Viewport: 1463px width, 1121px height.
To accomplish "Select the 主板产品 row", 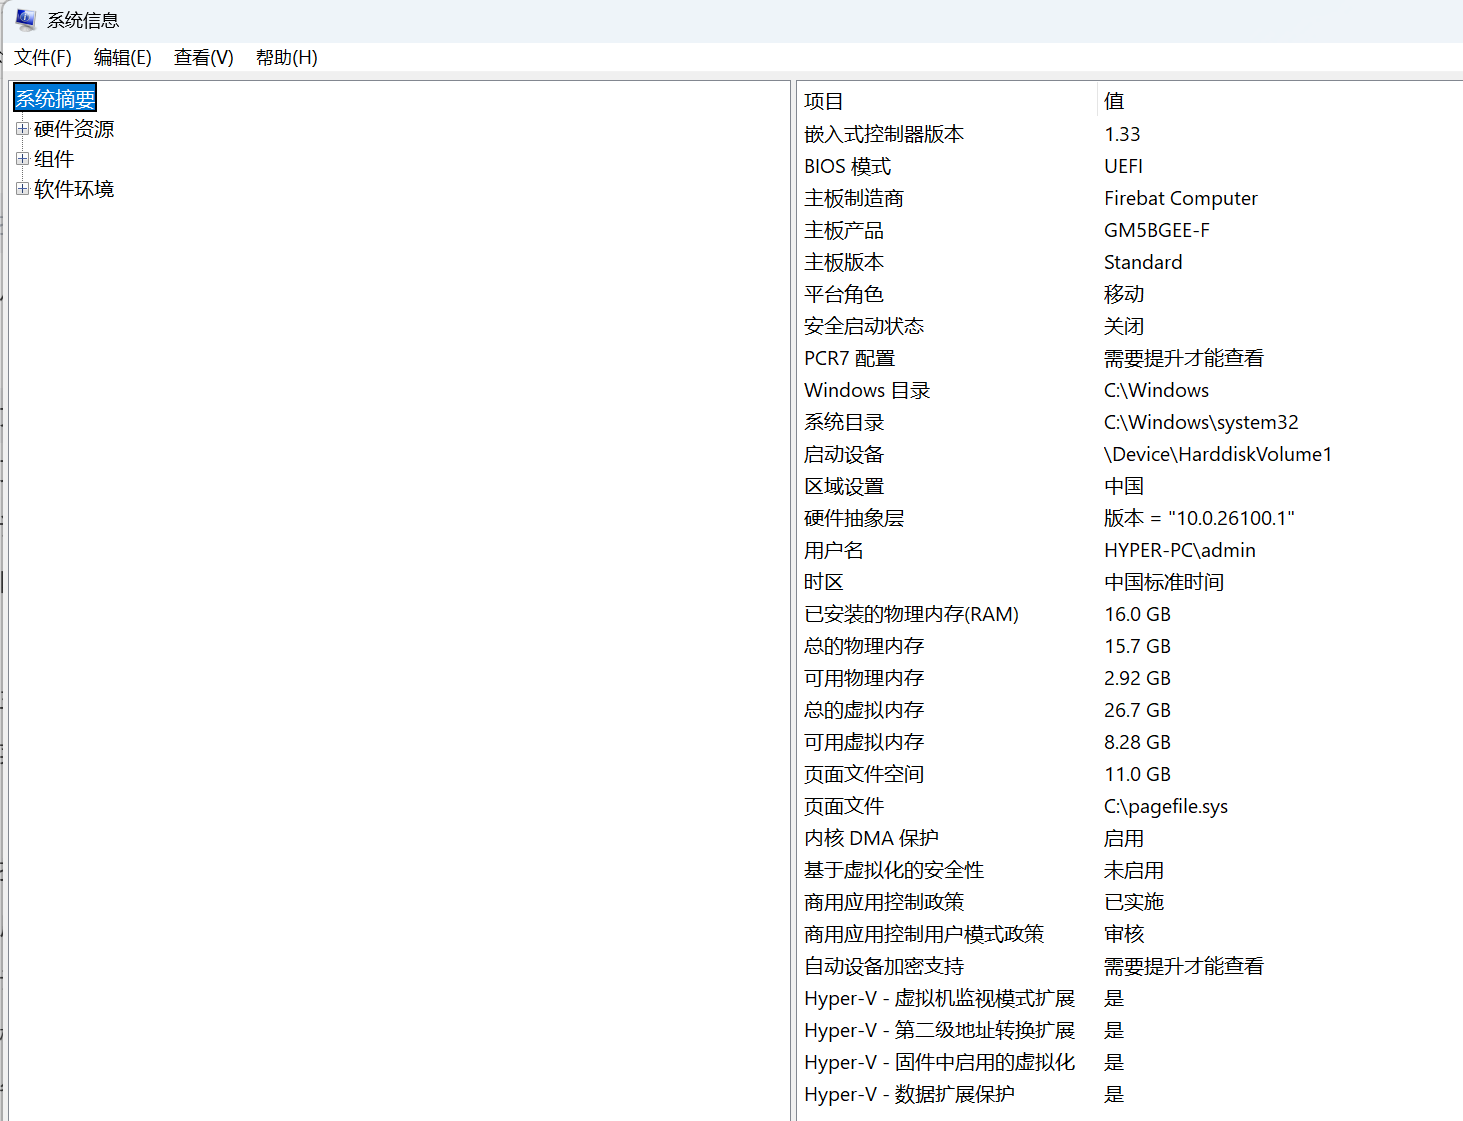I will pos(1130,230).
